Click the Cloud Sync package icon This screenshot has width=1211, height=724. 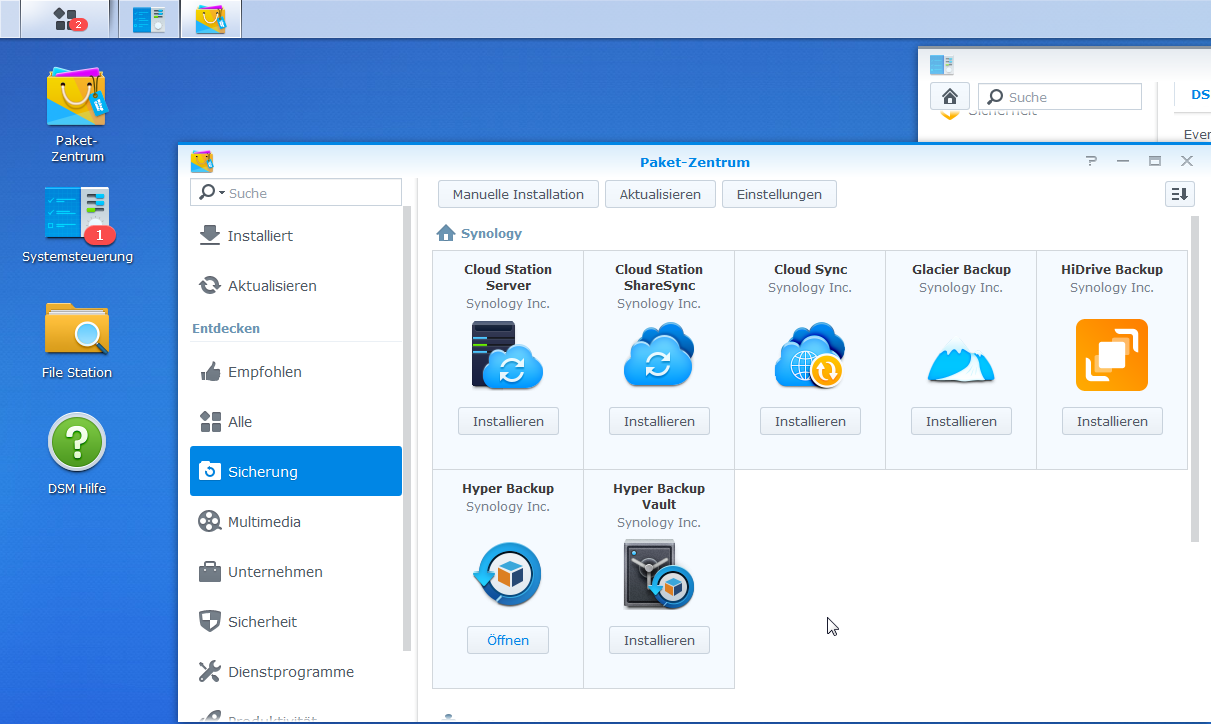810,355
